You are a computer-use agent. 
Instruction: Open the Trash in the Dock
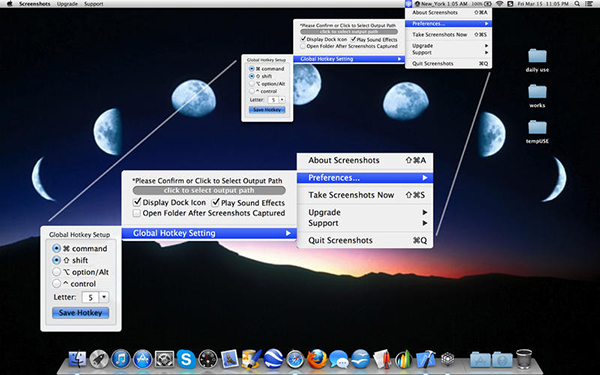pyautogui.click(x=524, y=359)
